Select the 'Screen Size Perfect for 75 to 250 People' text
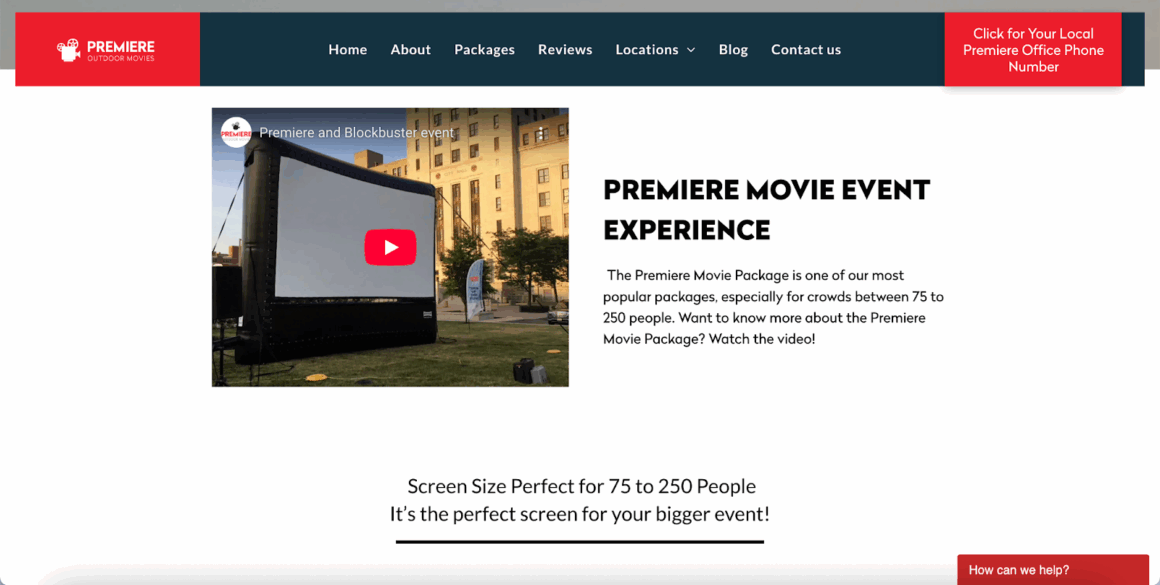Screen dimensions: 1160x585 [581, 486]
